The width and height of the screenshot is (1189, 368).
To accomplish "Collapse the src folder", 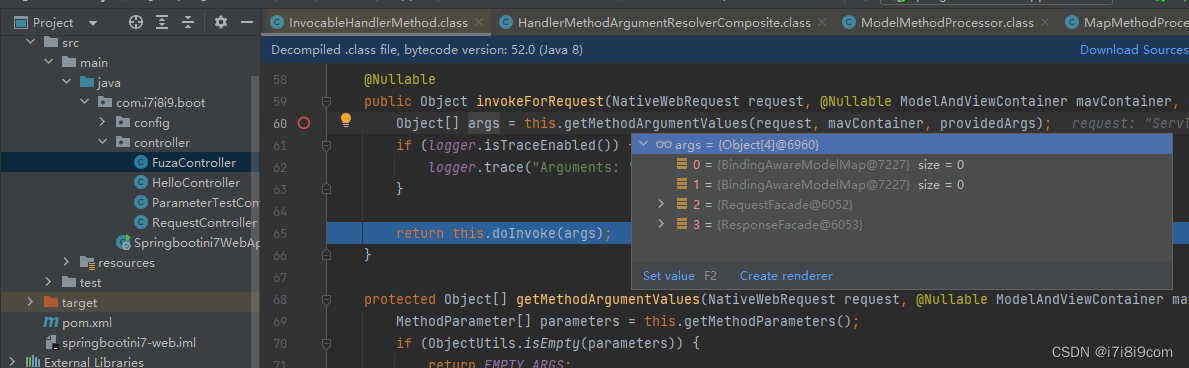I will [31, 42].
